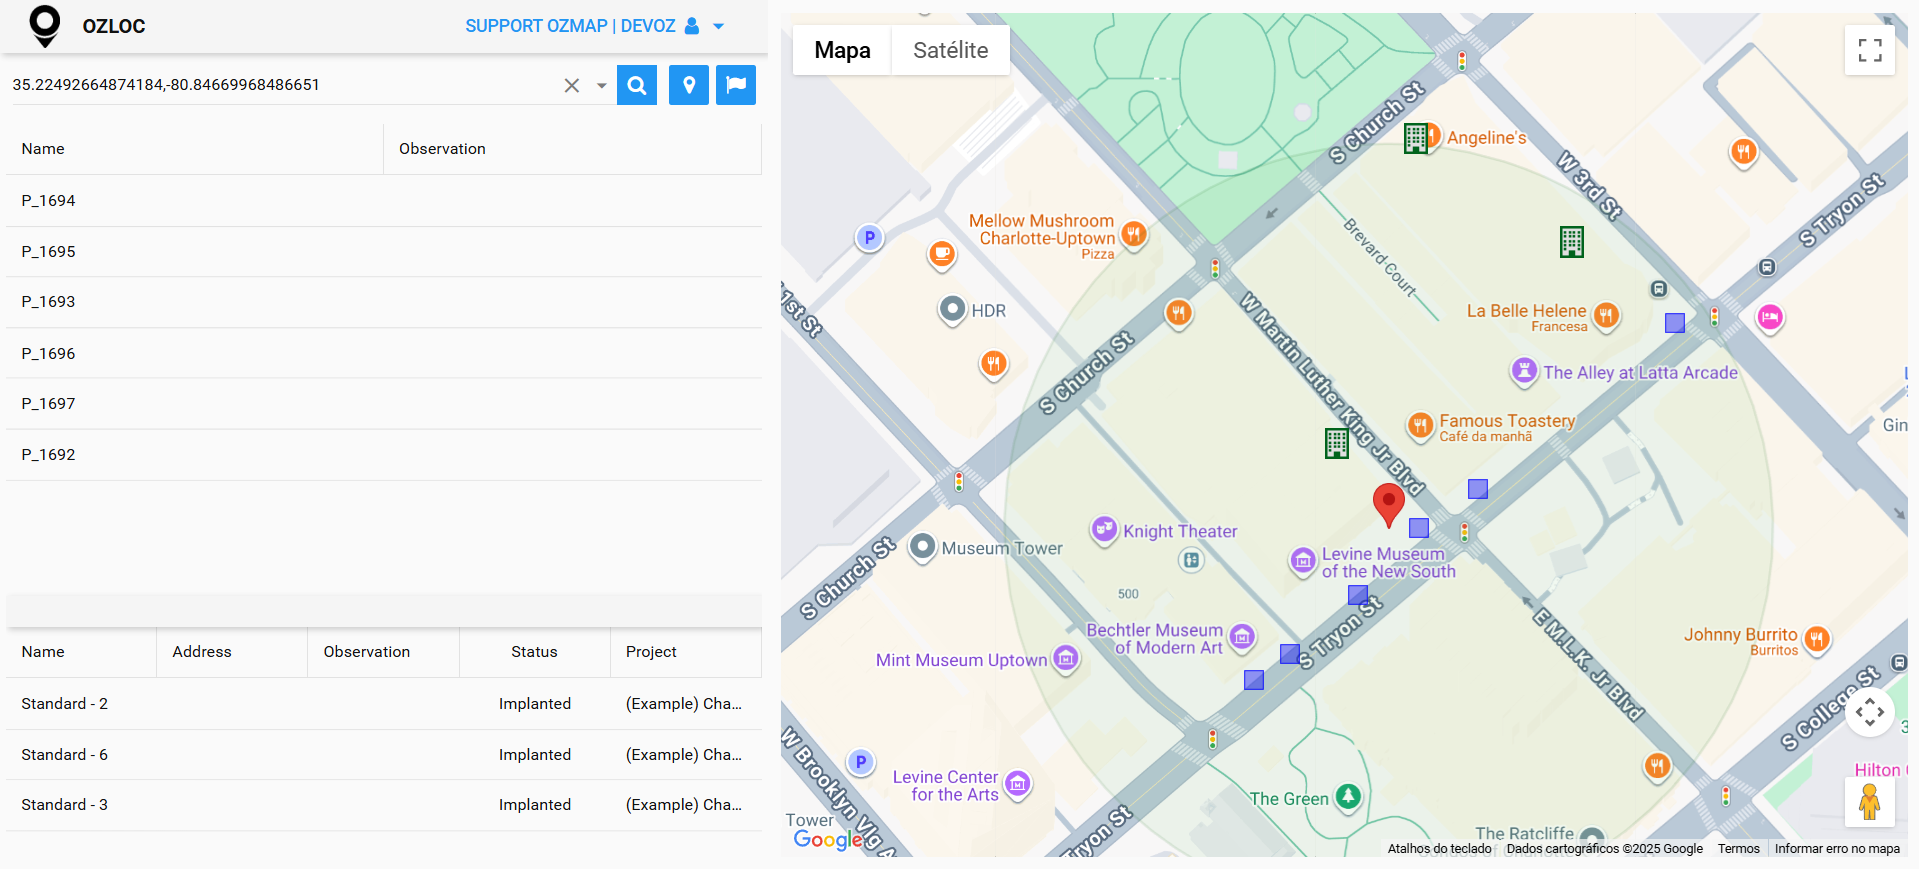Click the blue location pin button

pyautogui.click(x=689, y=85)
